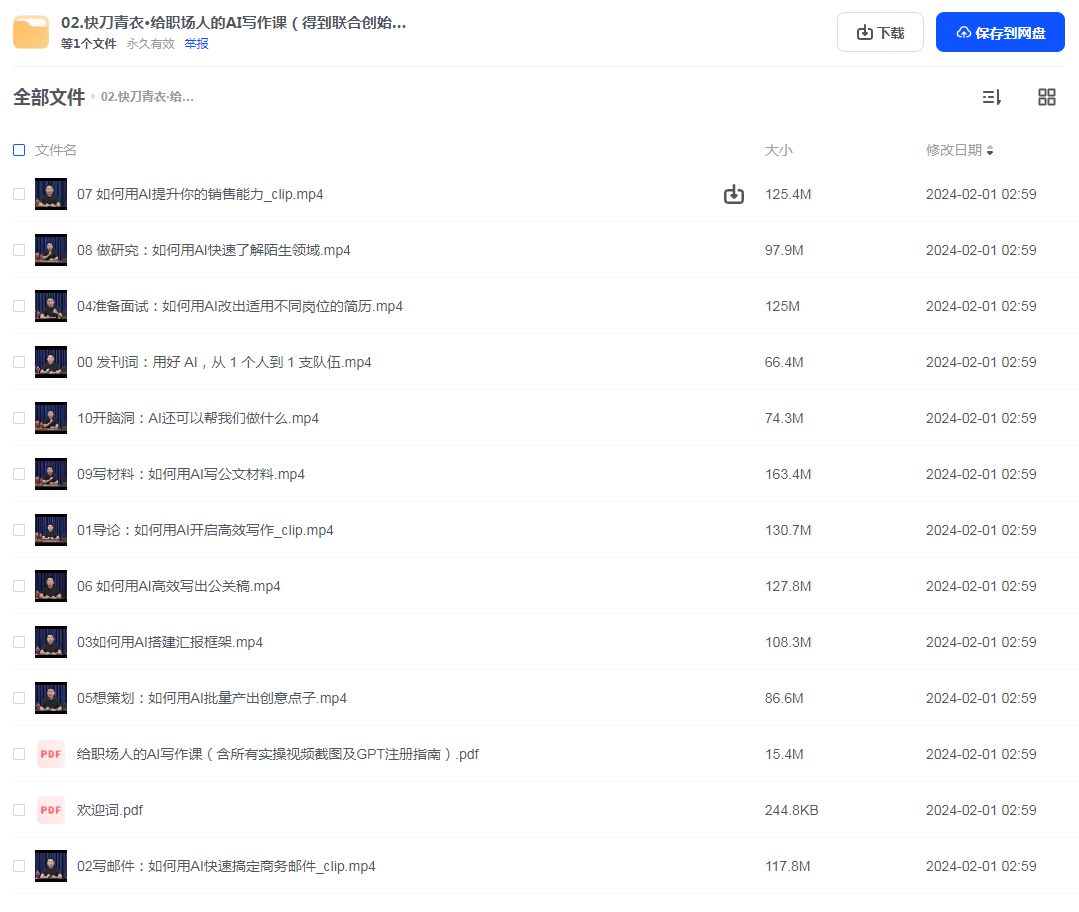Check the box for 08 做研究 video

click(x=19, y=250)
